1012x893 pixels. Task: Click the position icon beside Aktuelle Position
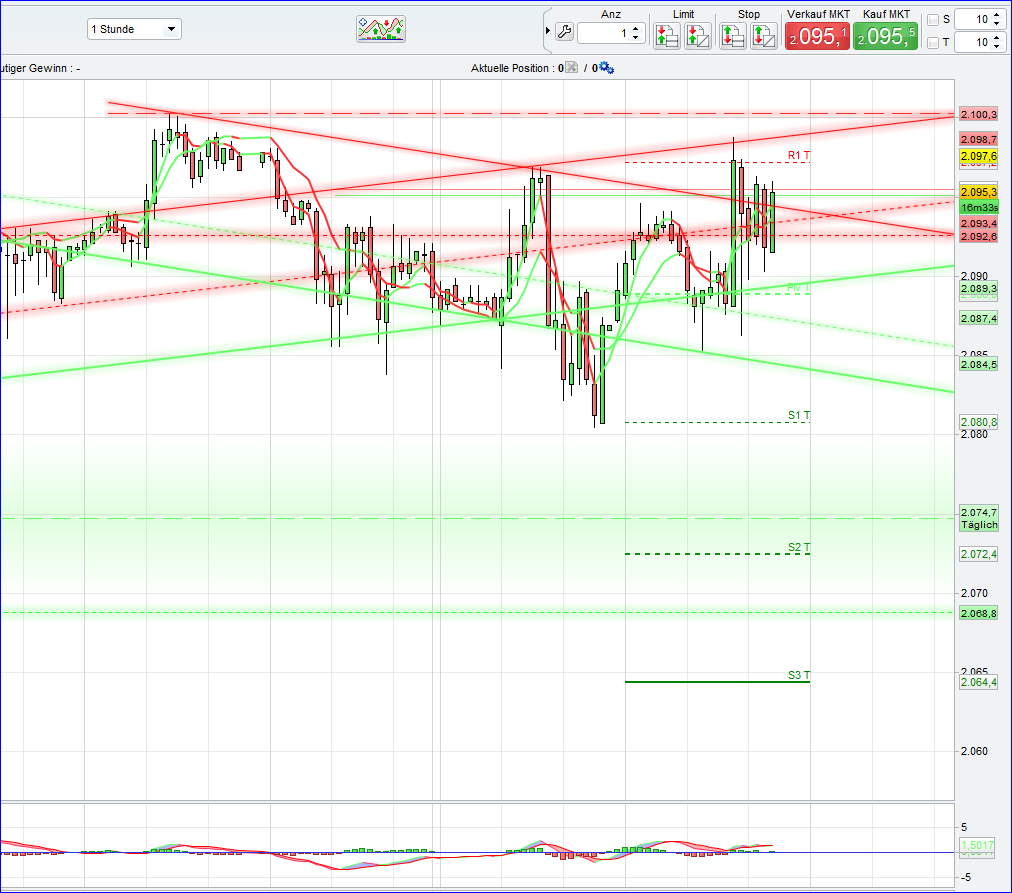[x=570, y=67]
